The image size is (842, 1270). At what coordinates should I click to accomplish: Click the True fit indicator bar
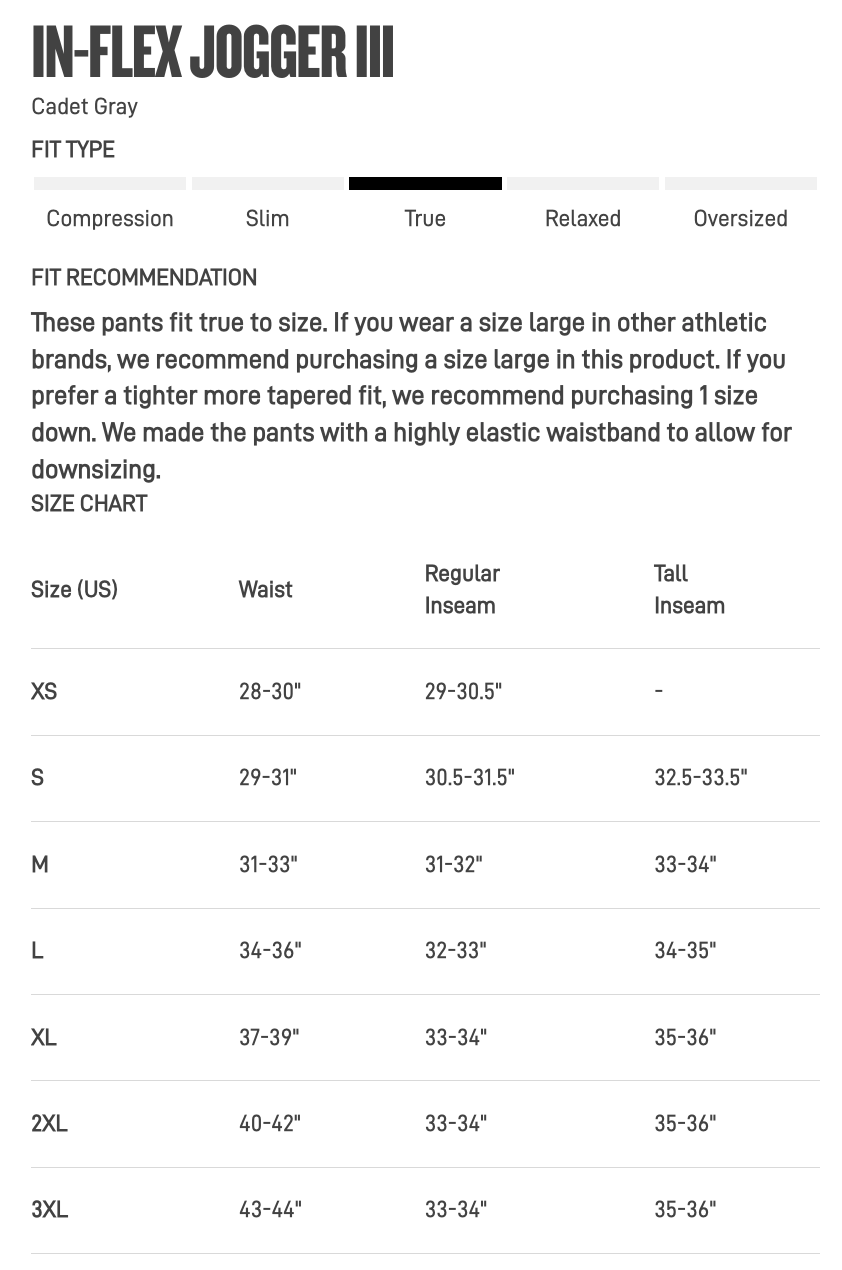(425, 184)
